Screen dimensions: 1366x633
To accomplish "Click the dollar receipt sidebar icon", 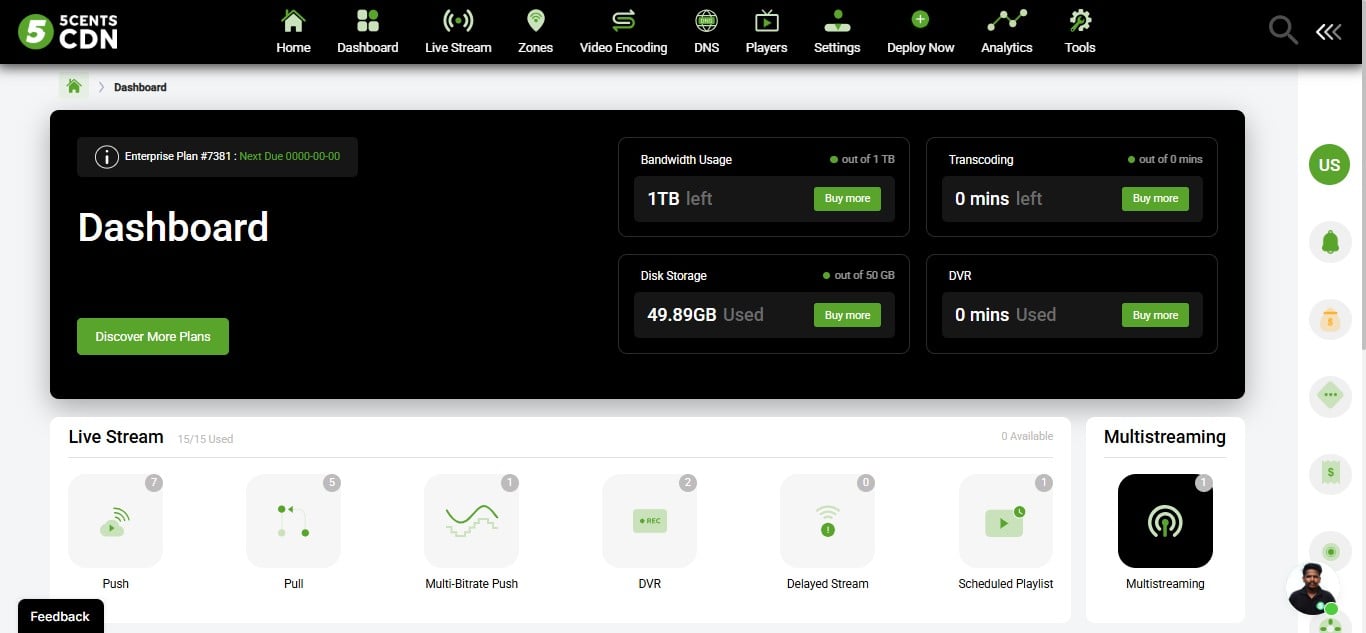I will tap(1330, 473).
